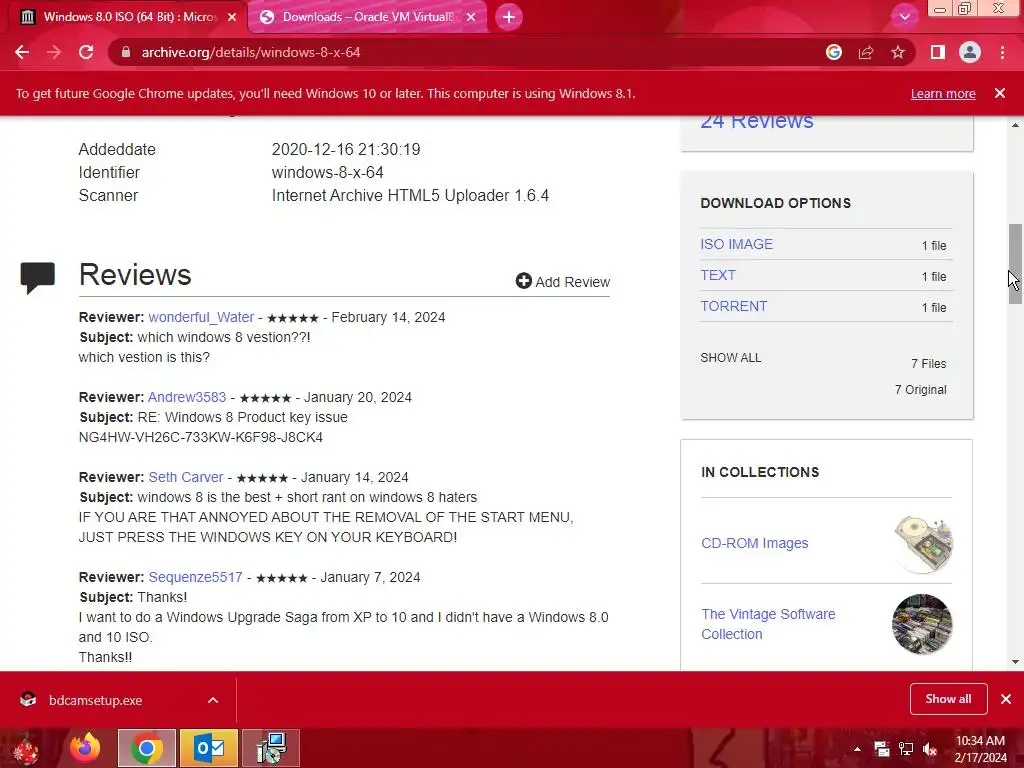Open the Chrome three-dot menu

pyautogui.click(x=1002, y=52)
